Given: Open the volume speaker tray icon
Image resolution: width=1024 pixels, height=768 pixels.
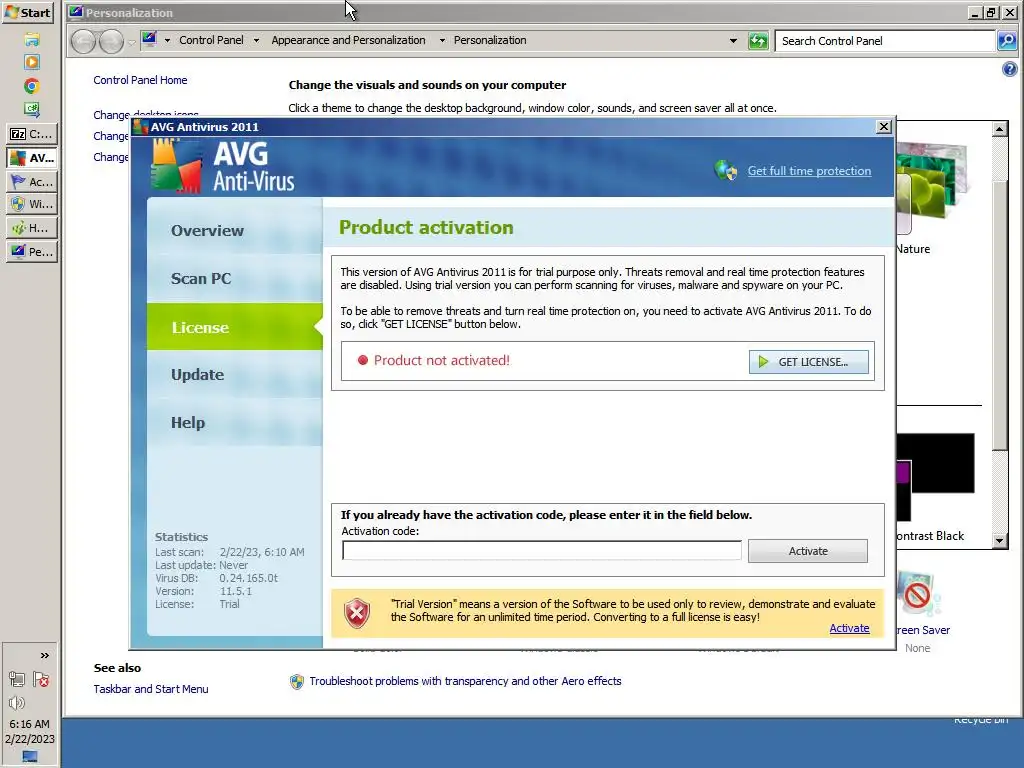Looking at the screenshot, I should [x=17, y=703].
